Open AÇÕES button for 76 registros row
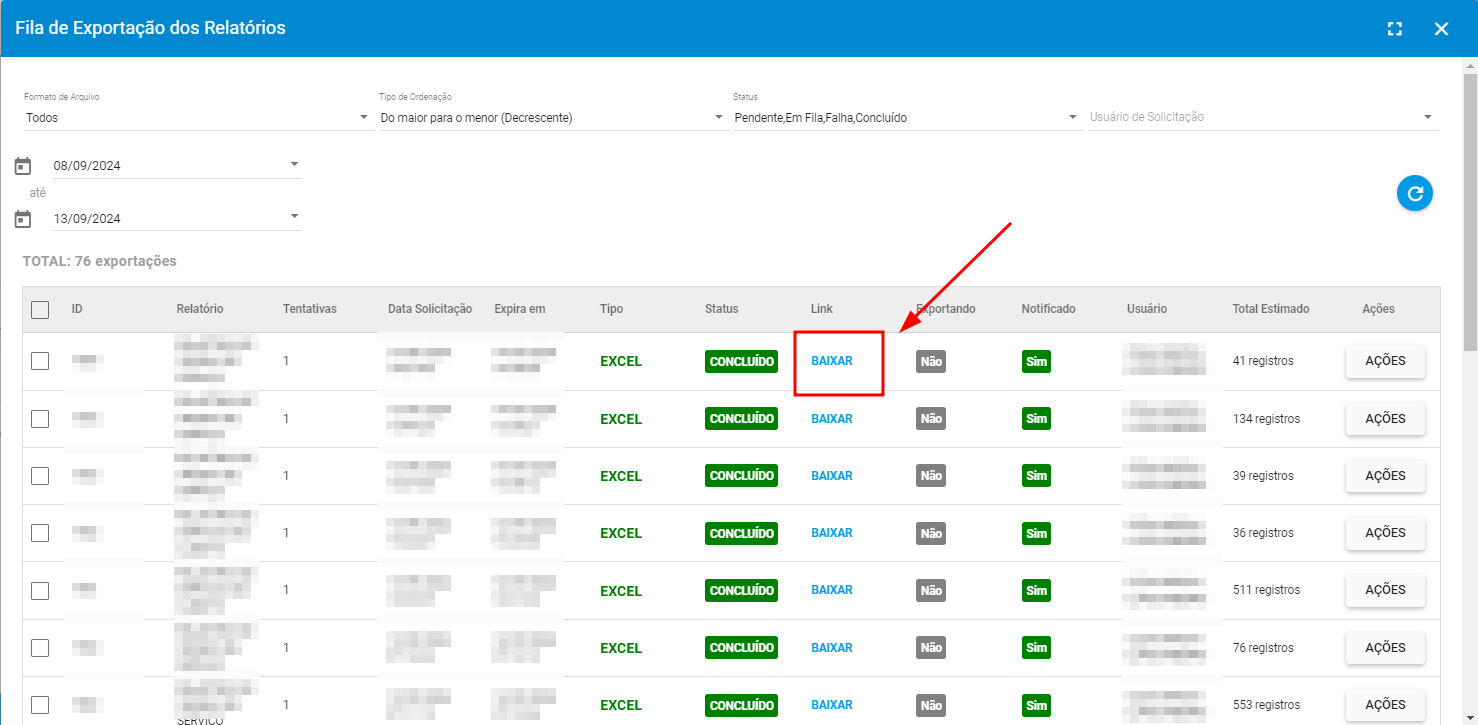The width and height of the screenshot is (1478, 725). pyautogui.click(x=1385, y=648)
